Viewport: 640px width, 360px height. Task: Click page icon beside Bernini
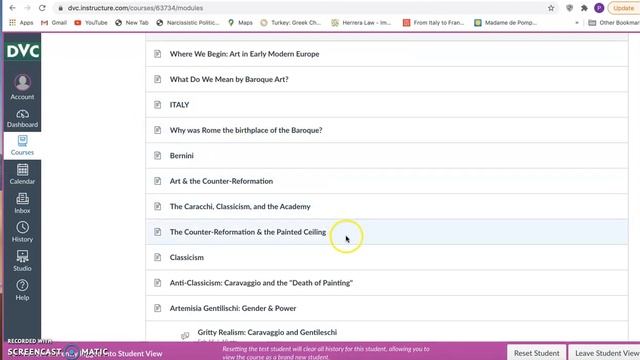coord(158,156)
